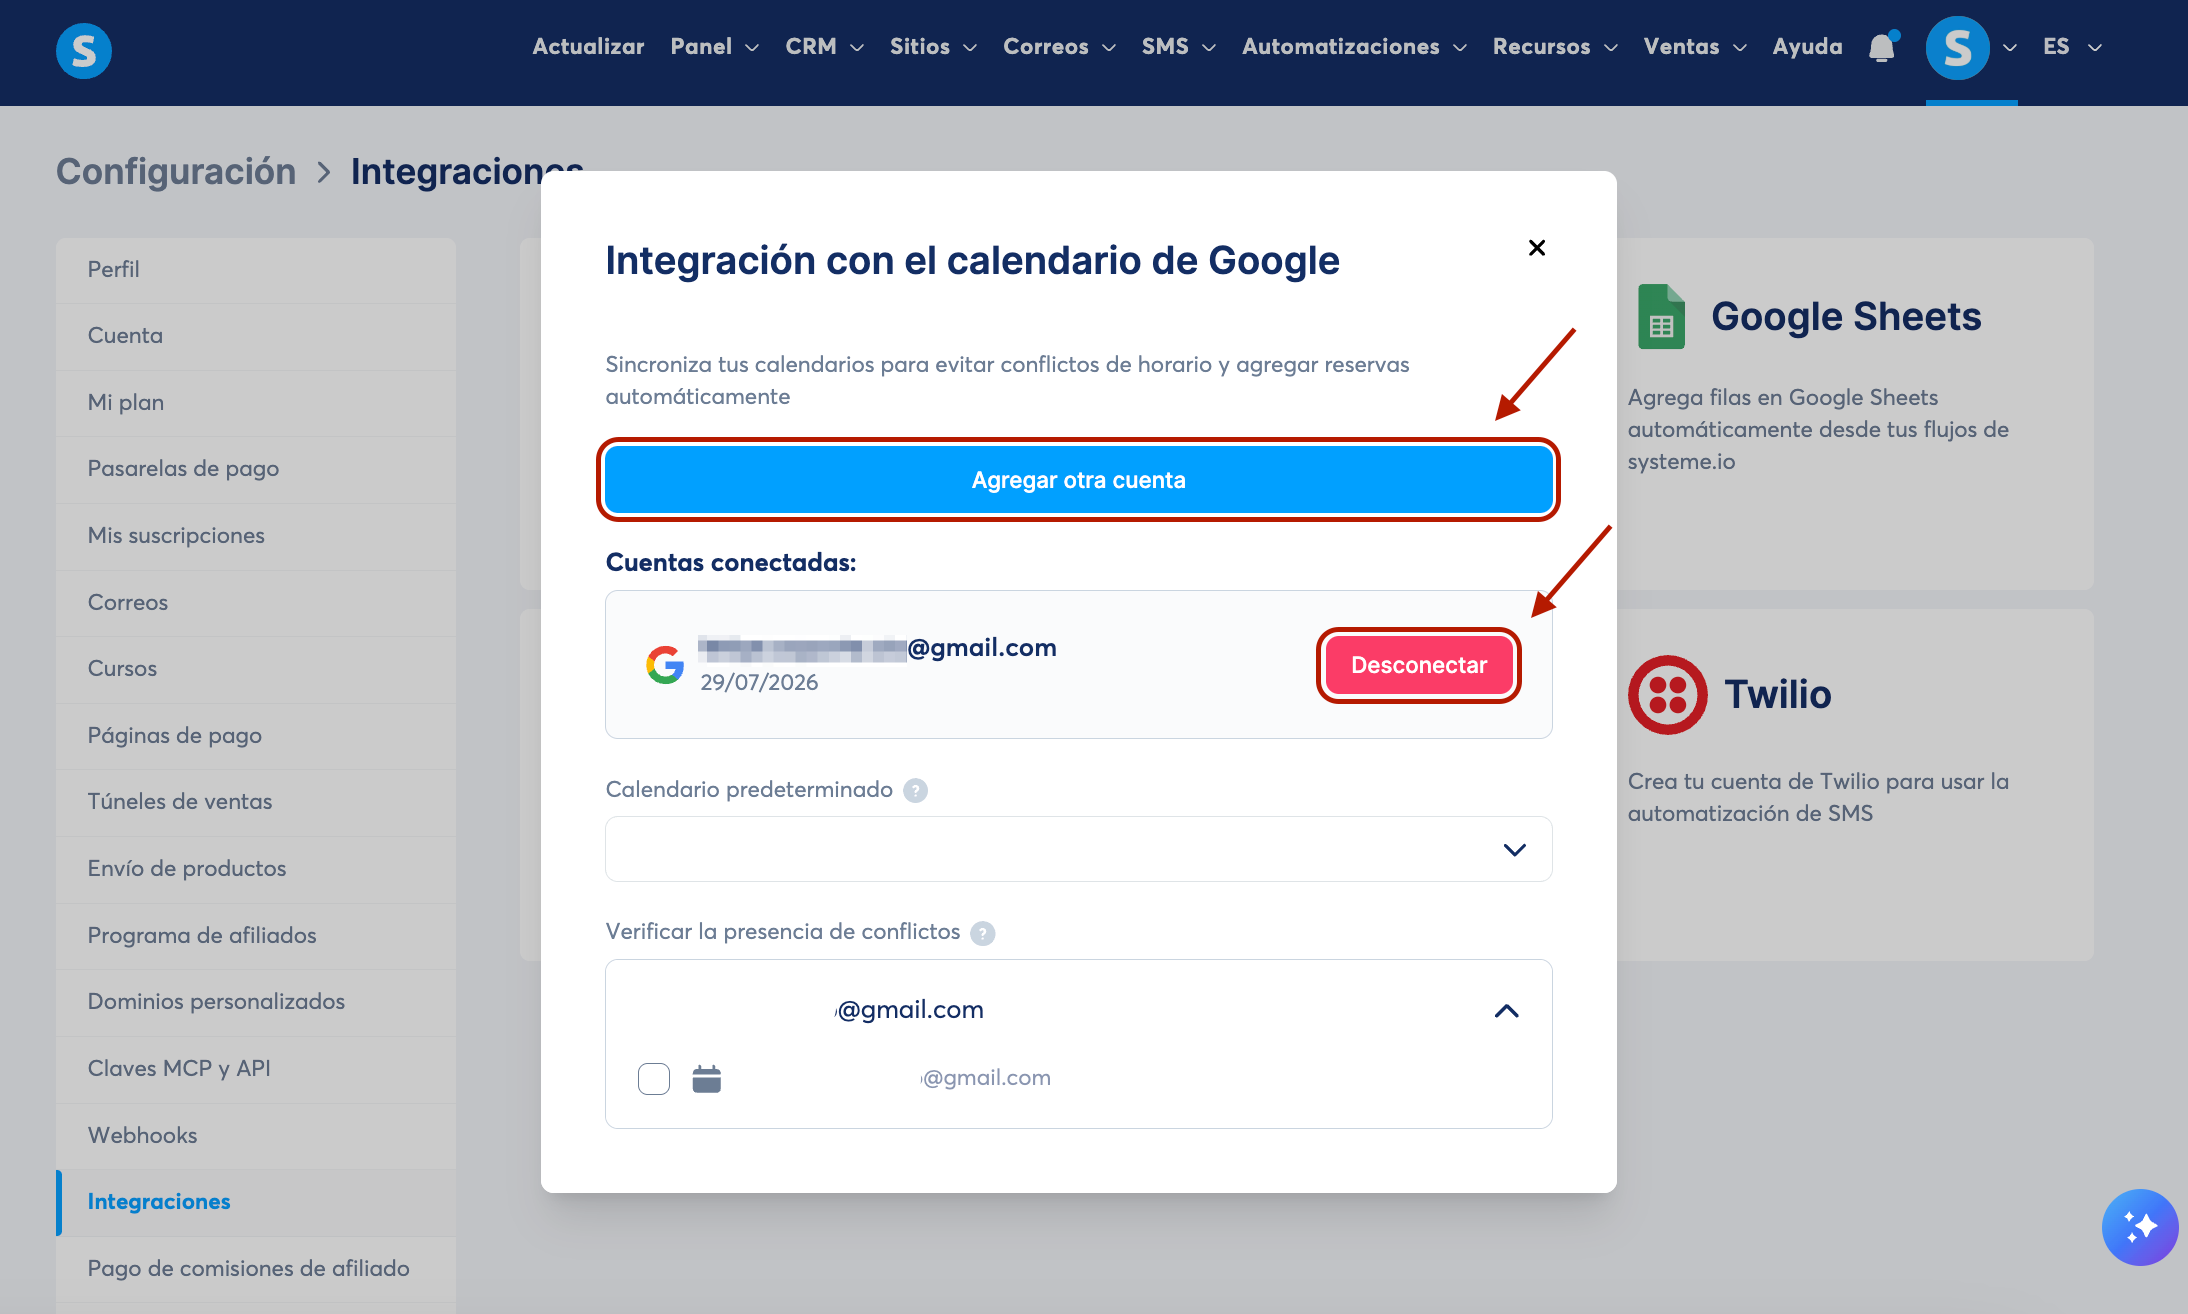
Task: Click the Google Sheets icon
Action: 1661,316
